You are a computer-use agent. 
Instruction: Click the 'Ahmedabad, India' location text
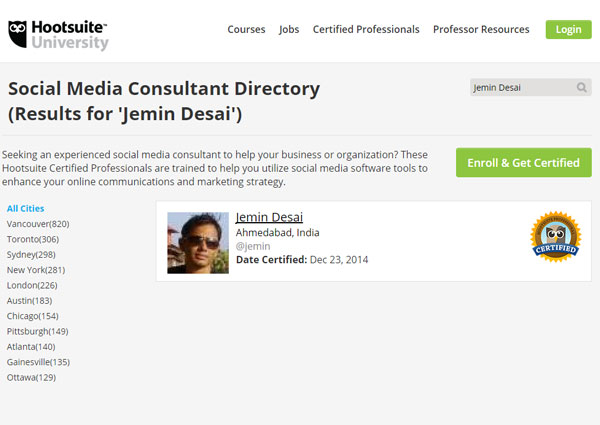pyautogui.click(x=277, y=233)
